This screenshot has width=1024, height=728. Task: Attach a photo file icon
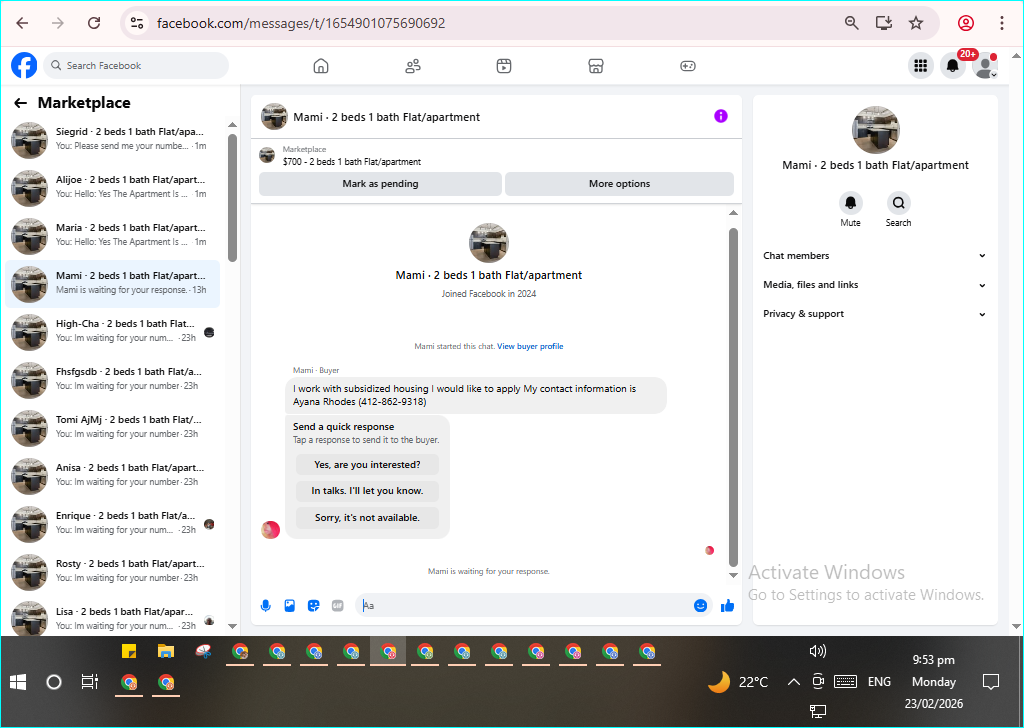[x=290, y=606]
